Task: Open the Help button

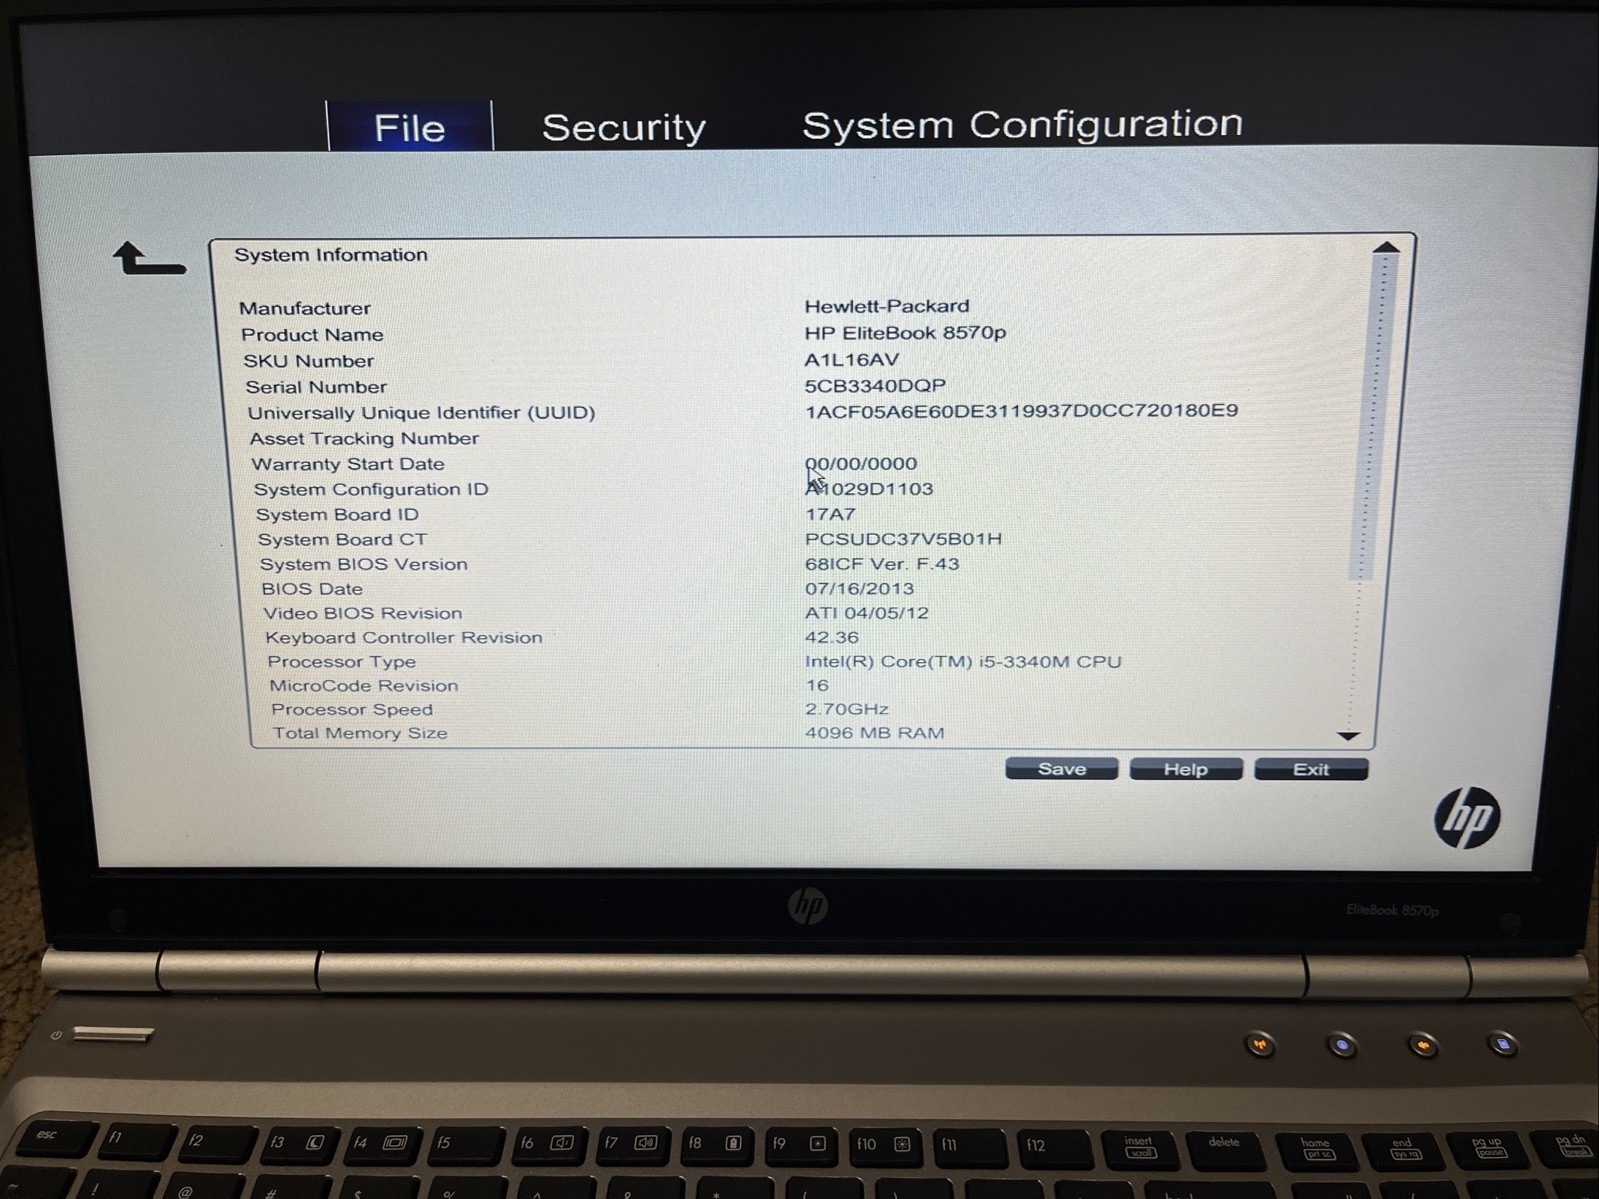Action: (x=1186, y=769)
